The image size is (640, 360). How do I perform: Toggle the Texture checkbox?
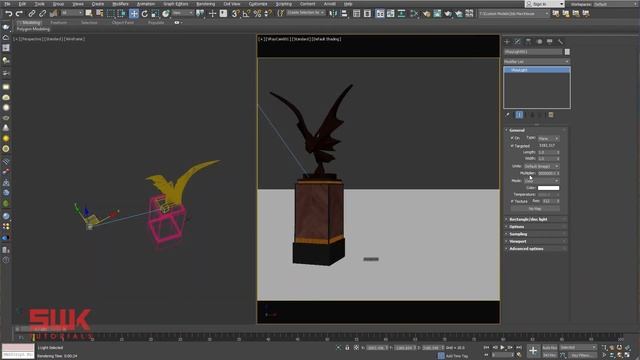tap(512, 201)
